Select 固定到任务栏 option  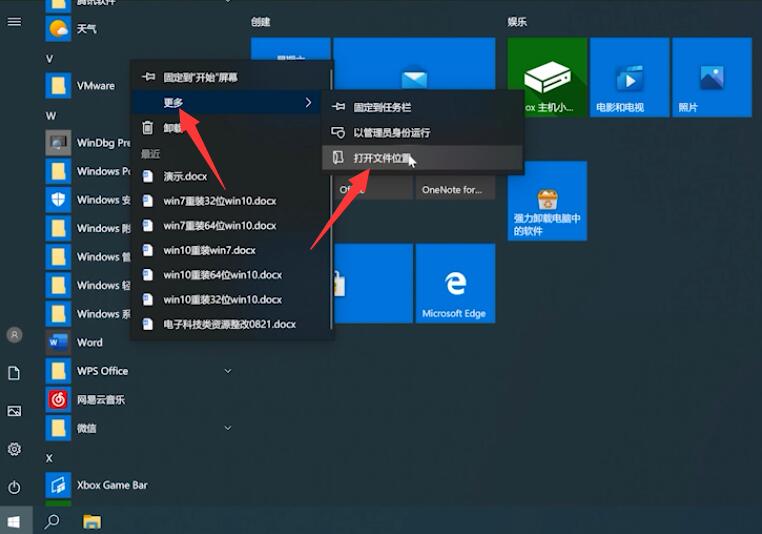tap(423, 107)
